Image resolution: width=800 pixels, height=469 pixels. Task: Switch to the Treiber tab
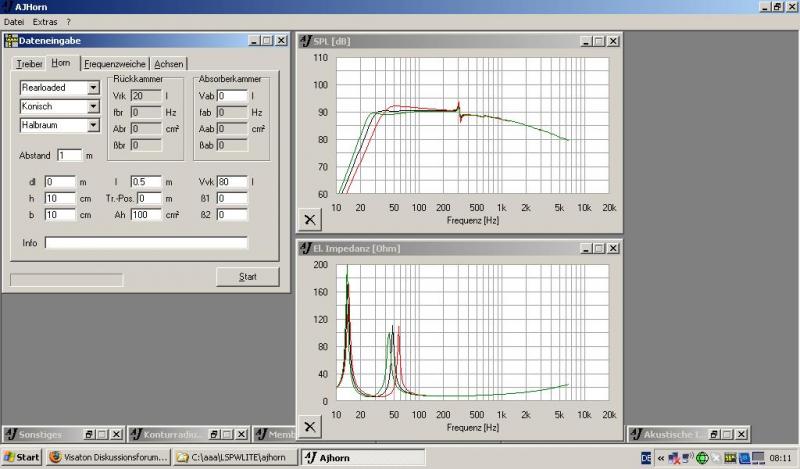[30, 64]
